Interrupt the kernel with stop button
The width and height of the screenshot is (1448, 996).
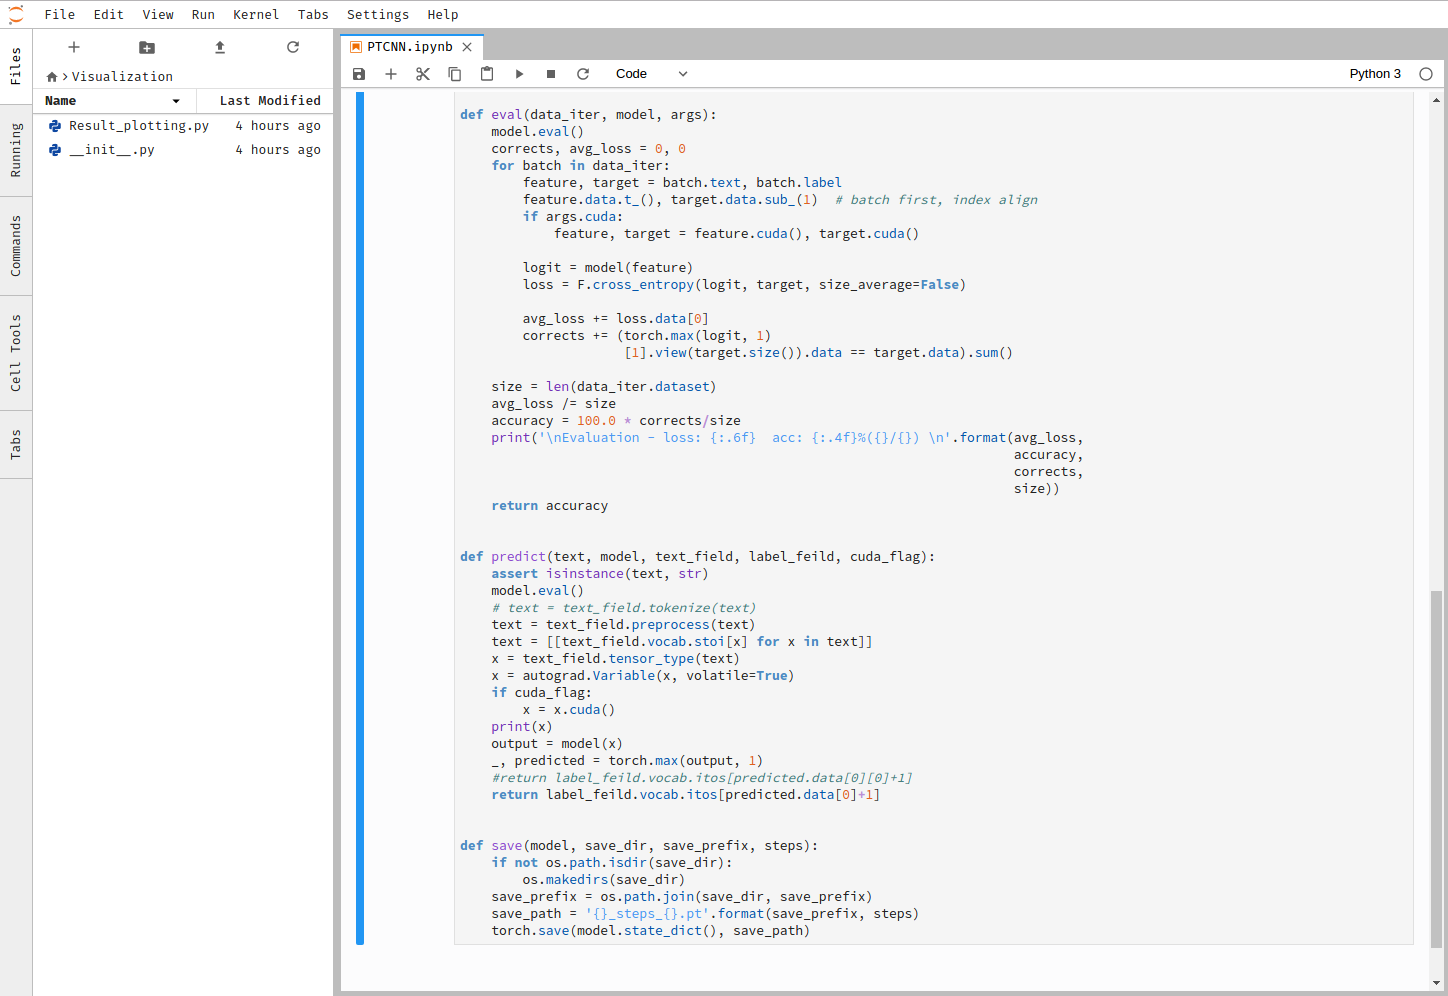click(x=551, y=74)
